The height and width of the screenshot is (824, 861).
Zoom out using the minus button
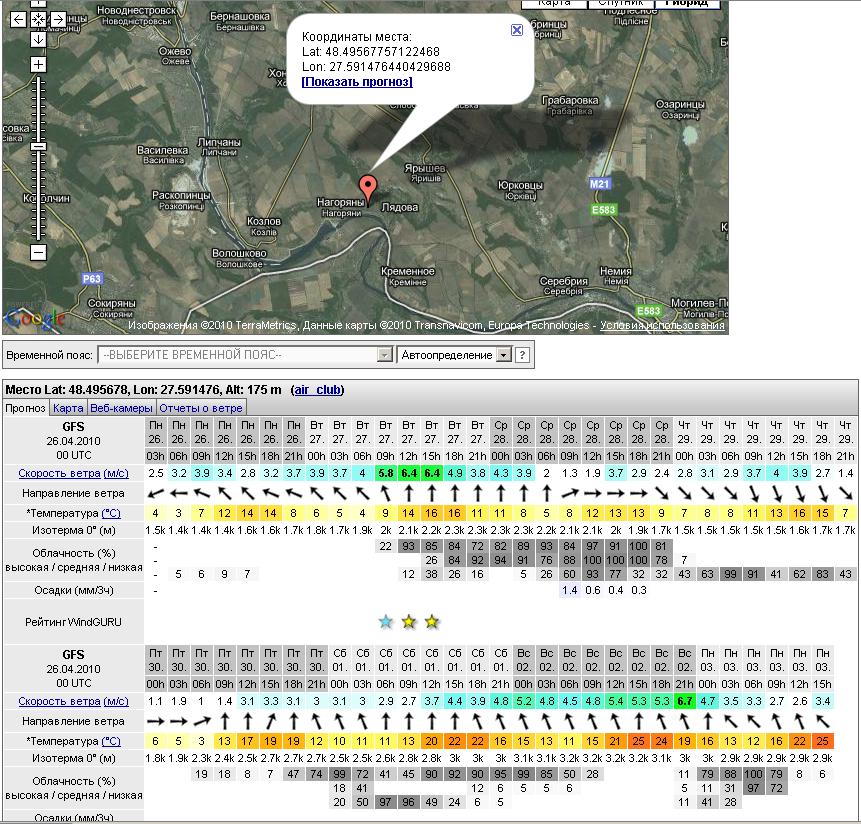tap(38, 253)
